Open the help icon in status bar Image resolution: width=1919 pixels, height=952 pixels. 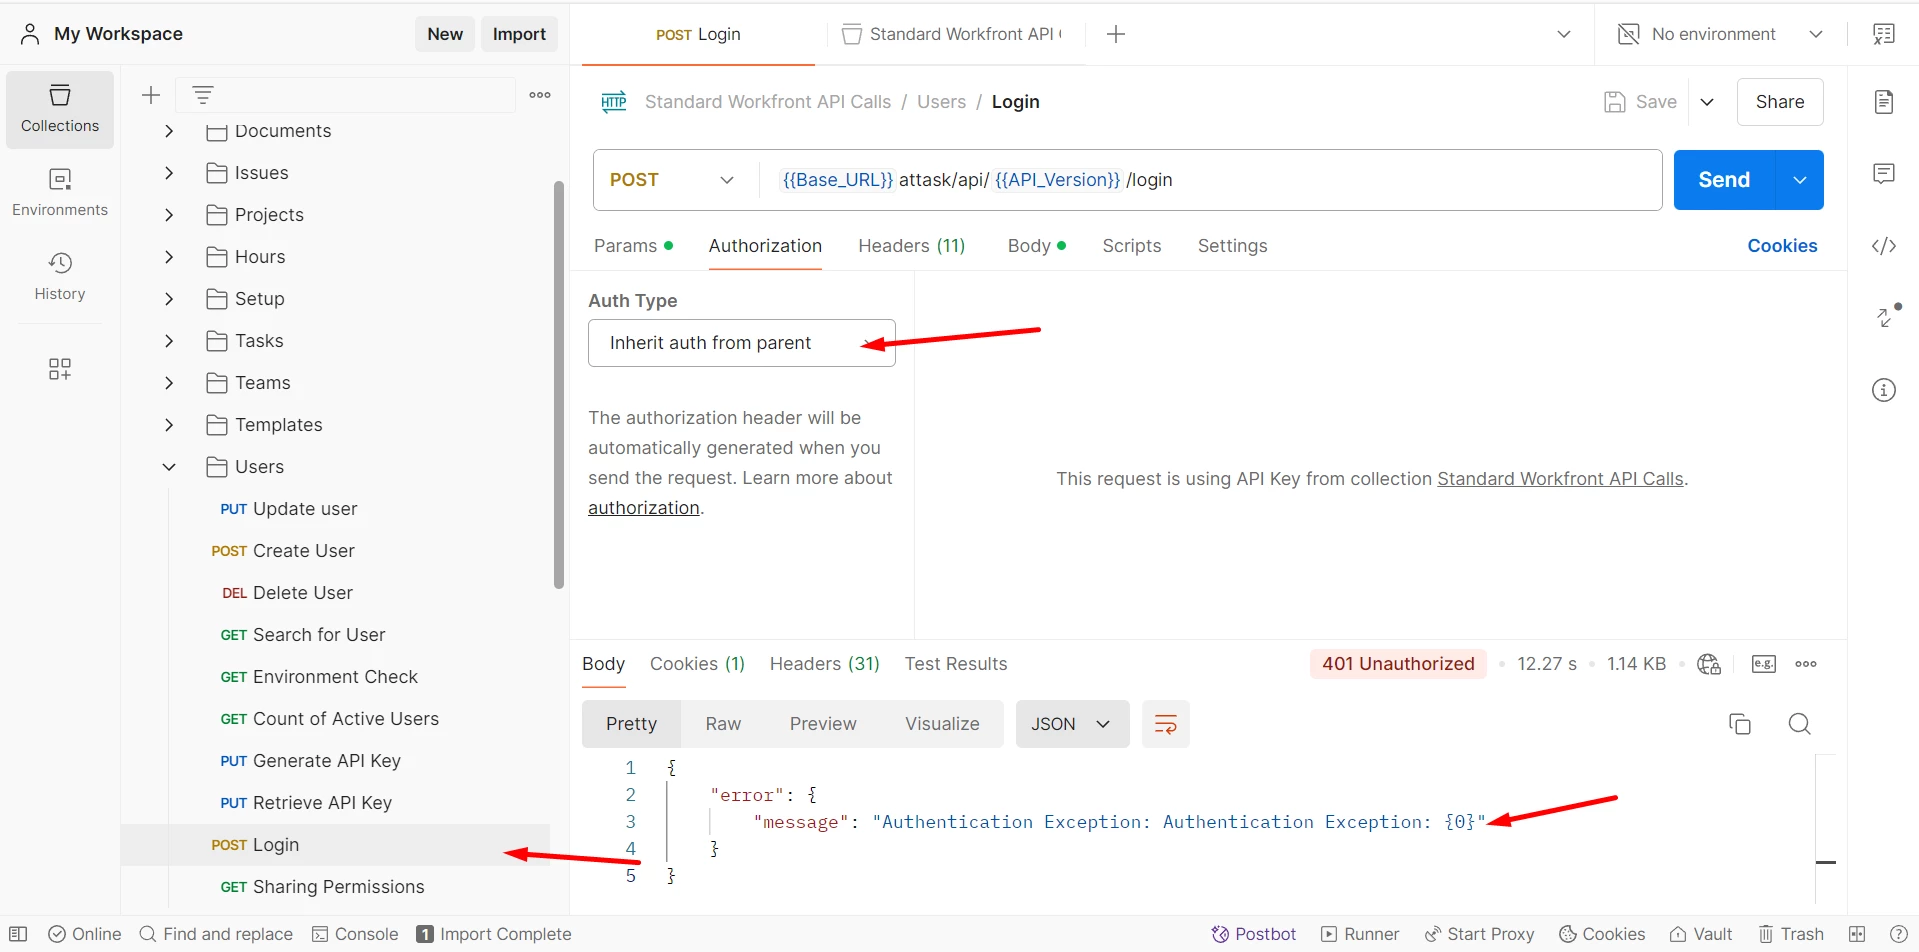(x=1899, y=934)
